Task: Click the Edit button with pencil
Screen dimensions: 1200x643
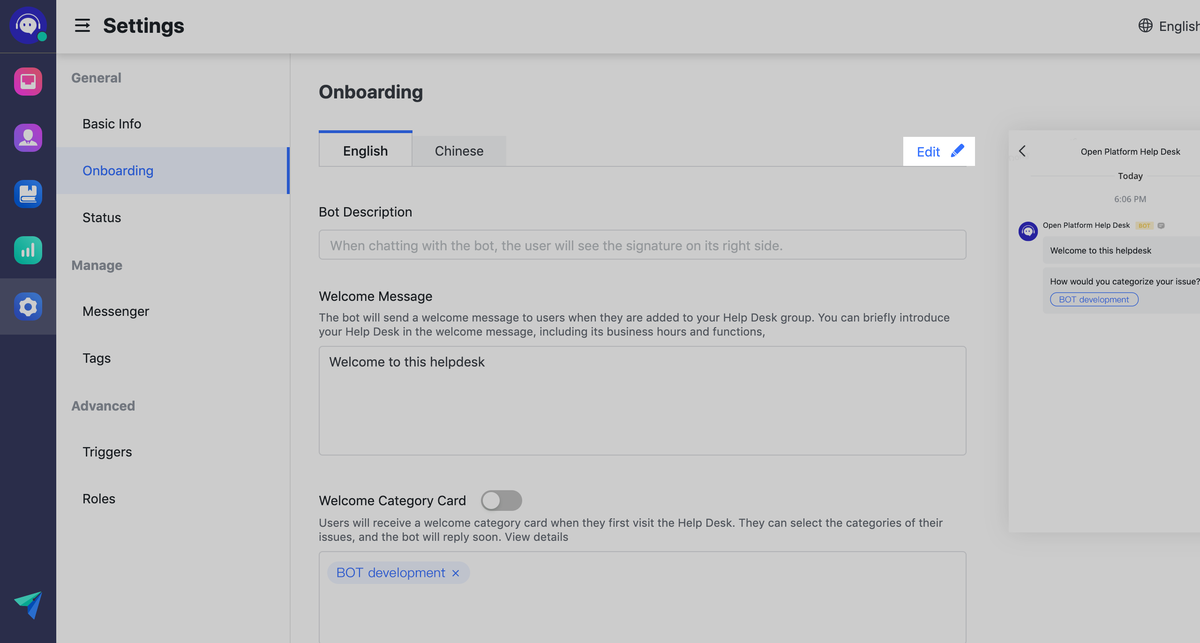Action: click(939, 151)
